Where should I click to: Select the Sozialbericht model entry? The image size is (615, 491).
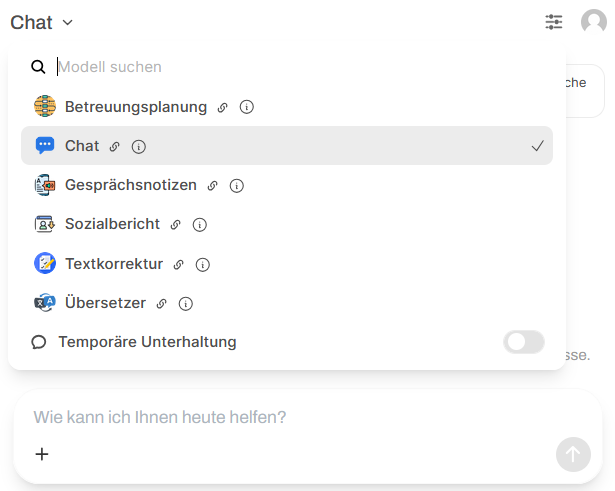111,225
